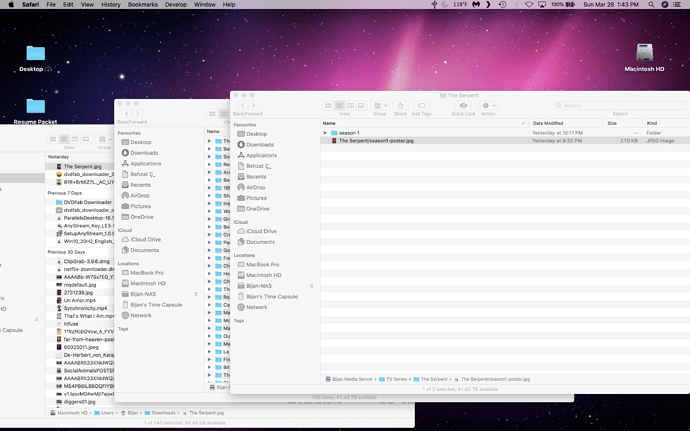Sort by Kind column header
Image resolution: width=690 pixels, height=431 pixels.
[652, 123]
